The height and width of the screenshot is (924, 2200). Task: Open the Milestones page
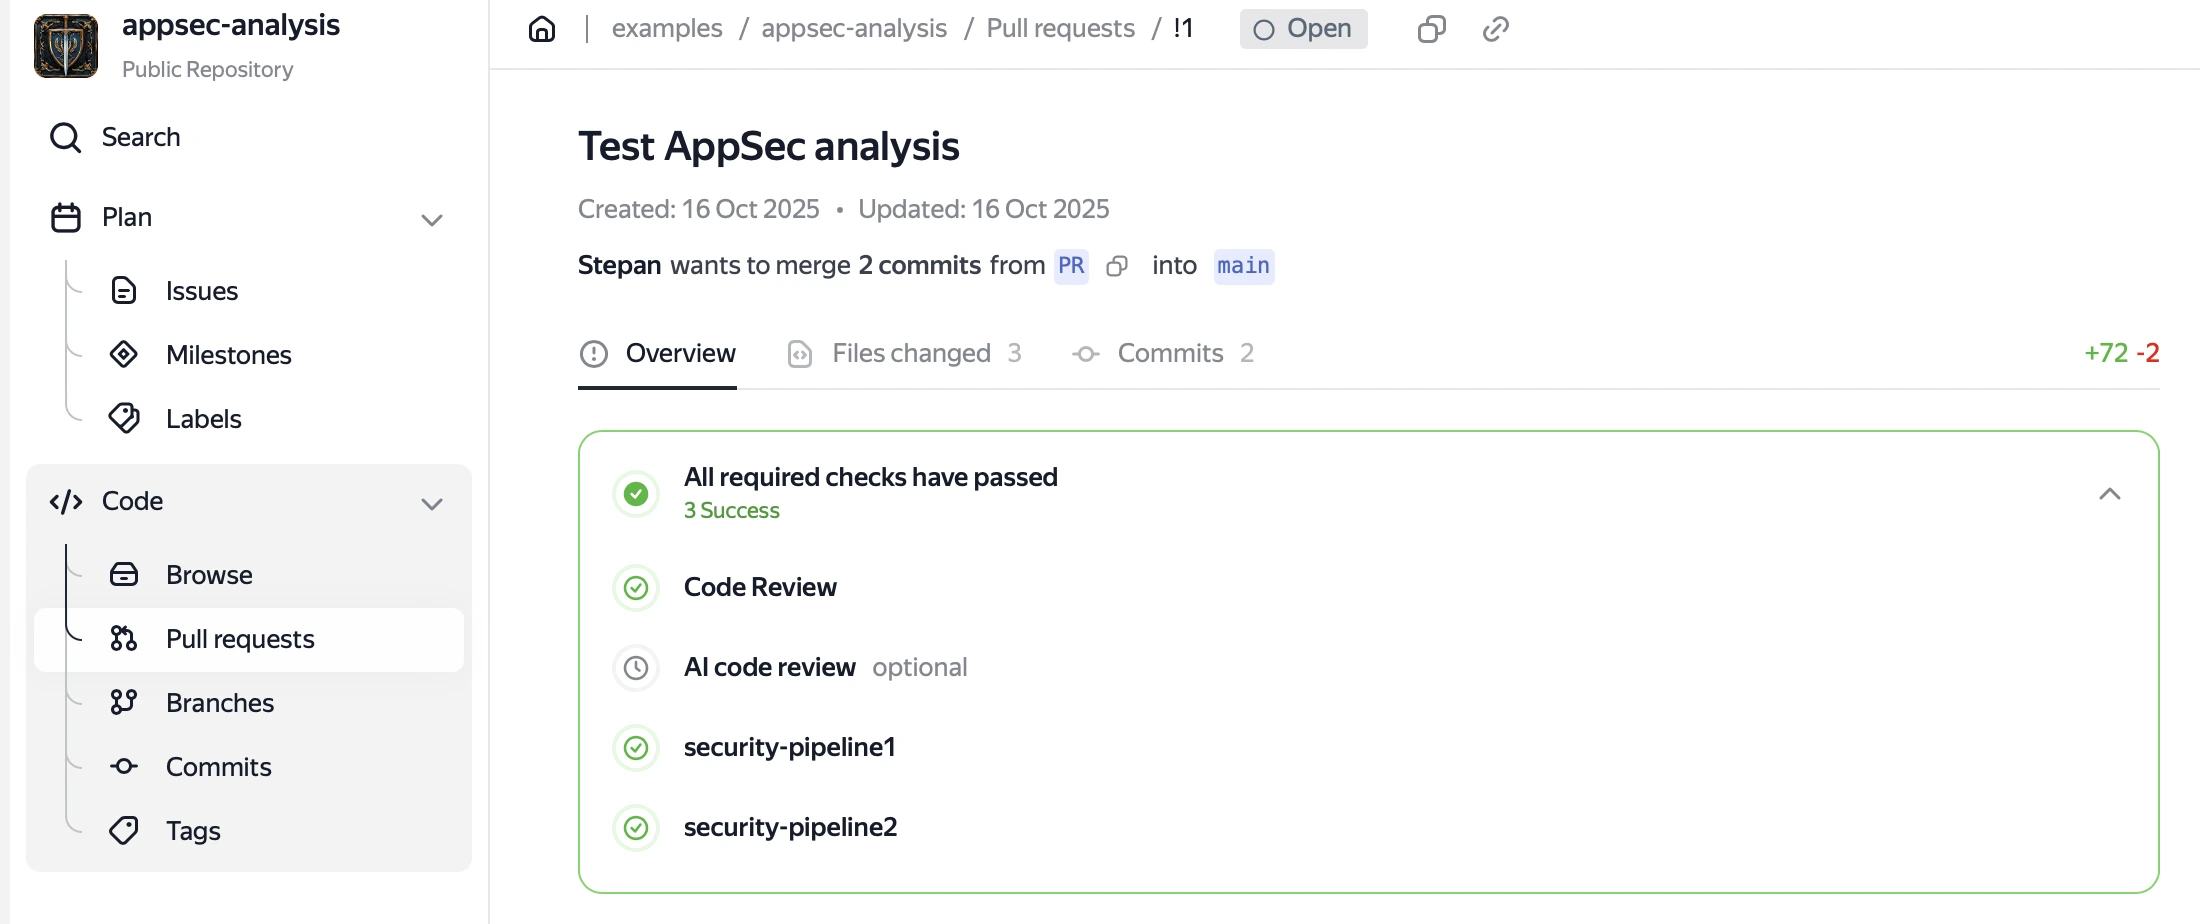[x=228, y=355]
